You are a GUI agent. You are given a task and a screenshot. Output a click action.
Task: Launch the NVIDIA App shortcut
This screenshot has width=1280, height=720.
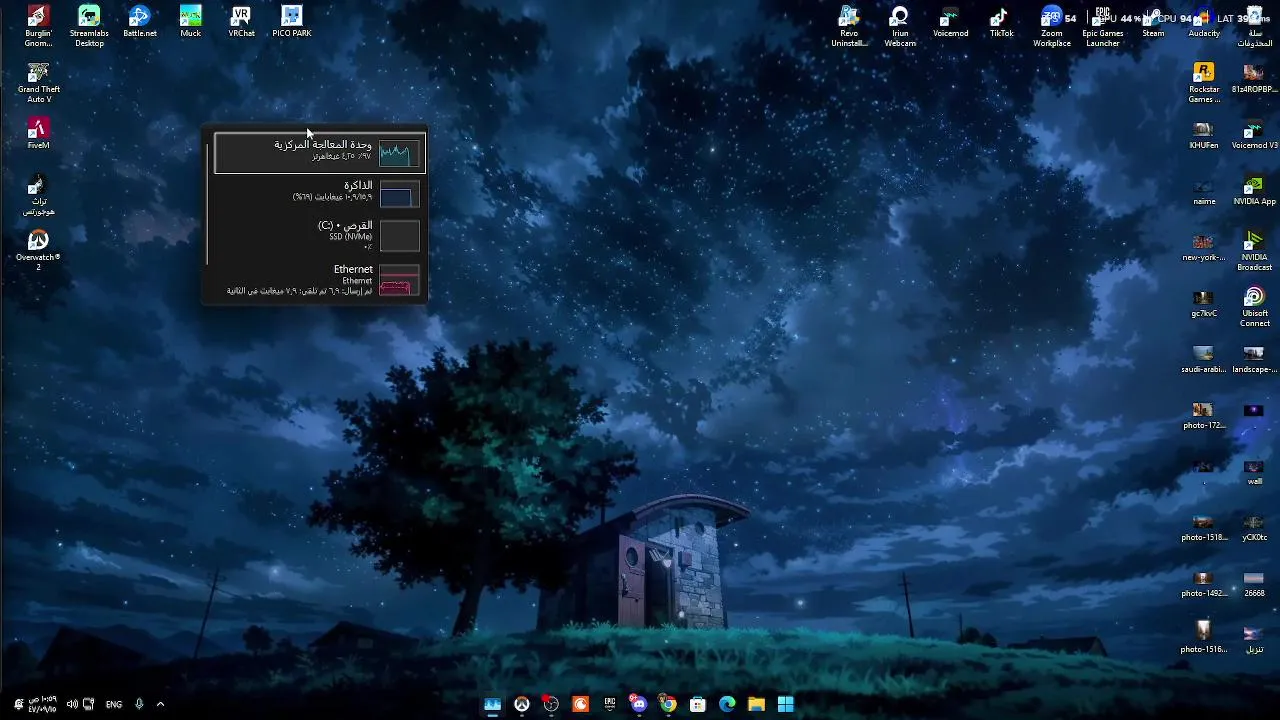point(1254,189)
